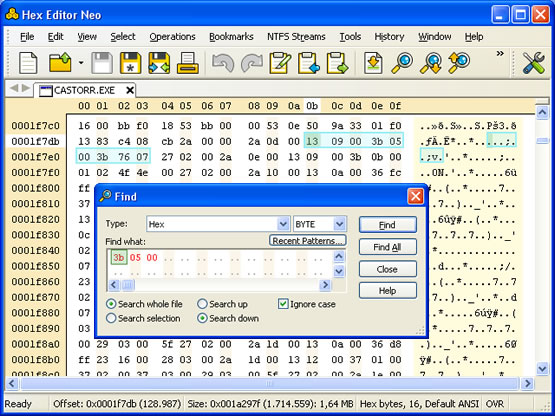Screen dimensions: 555x416
Task: Expand the Open file arrow dropdown
Action: [x=81, y=63]
